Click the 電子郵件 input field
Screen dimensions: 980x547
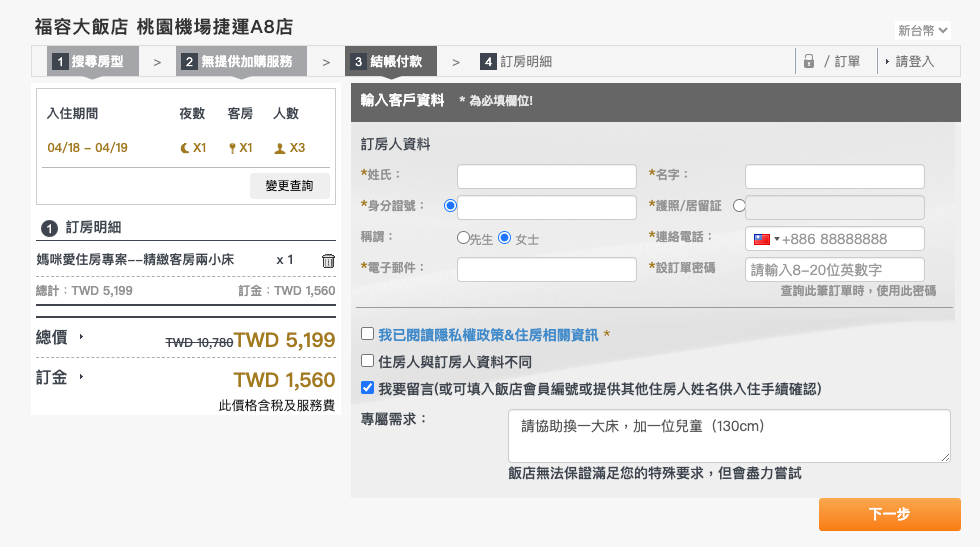[x=546, y=270]
